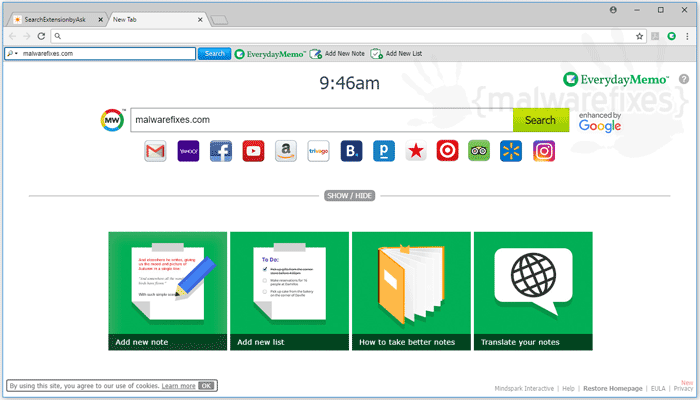Open How to take better notes tile
This screenshot has width=700, height=400.
[411, 291]
